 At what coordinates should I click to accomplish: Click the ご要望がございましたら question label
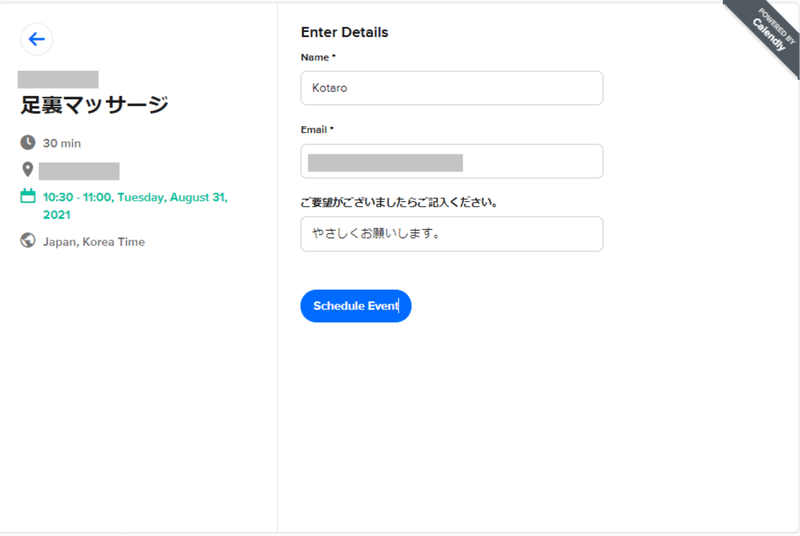click(399, 202)
